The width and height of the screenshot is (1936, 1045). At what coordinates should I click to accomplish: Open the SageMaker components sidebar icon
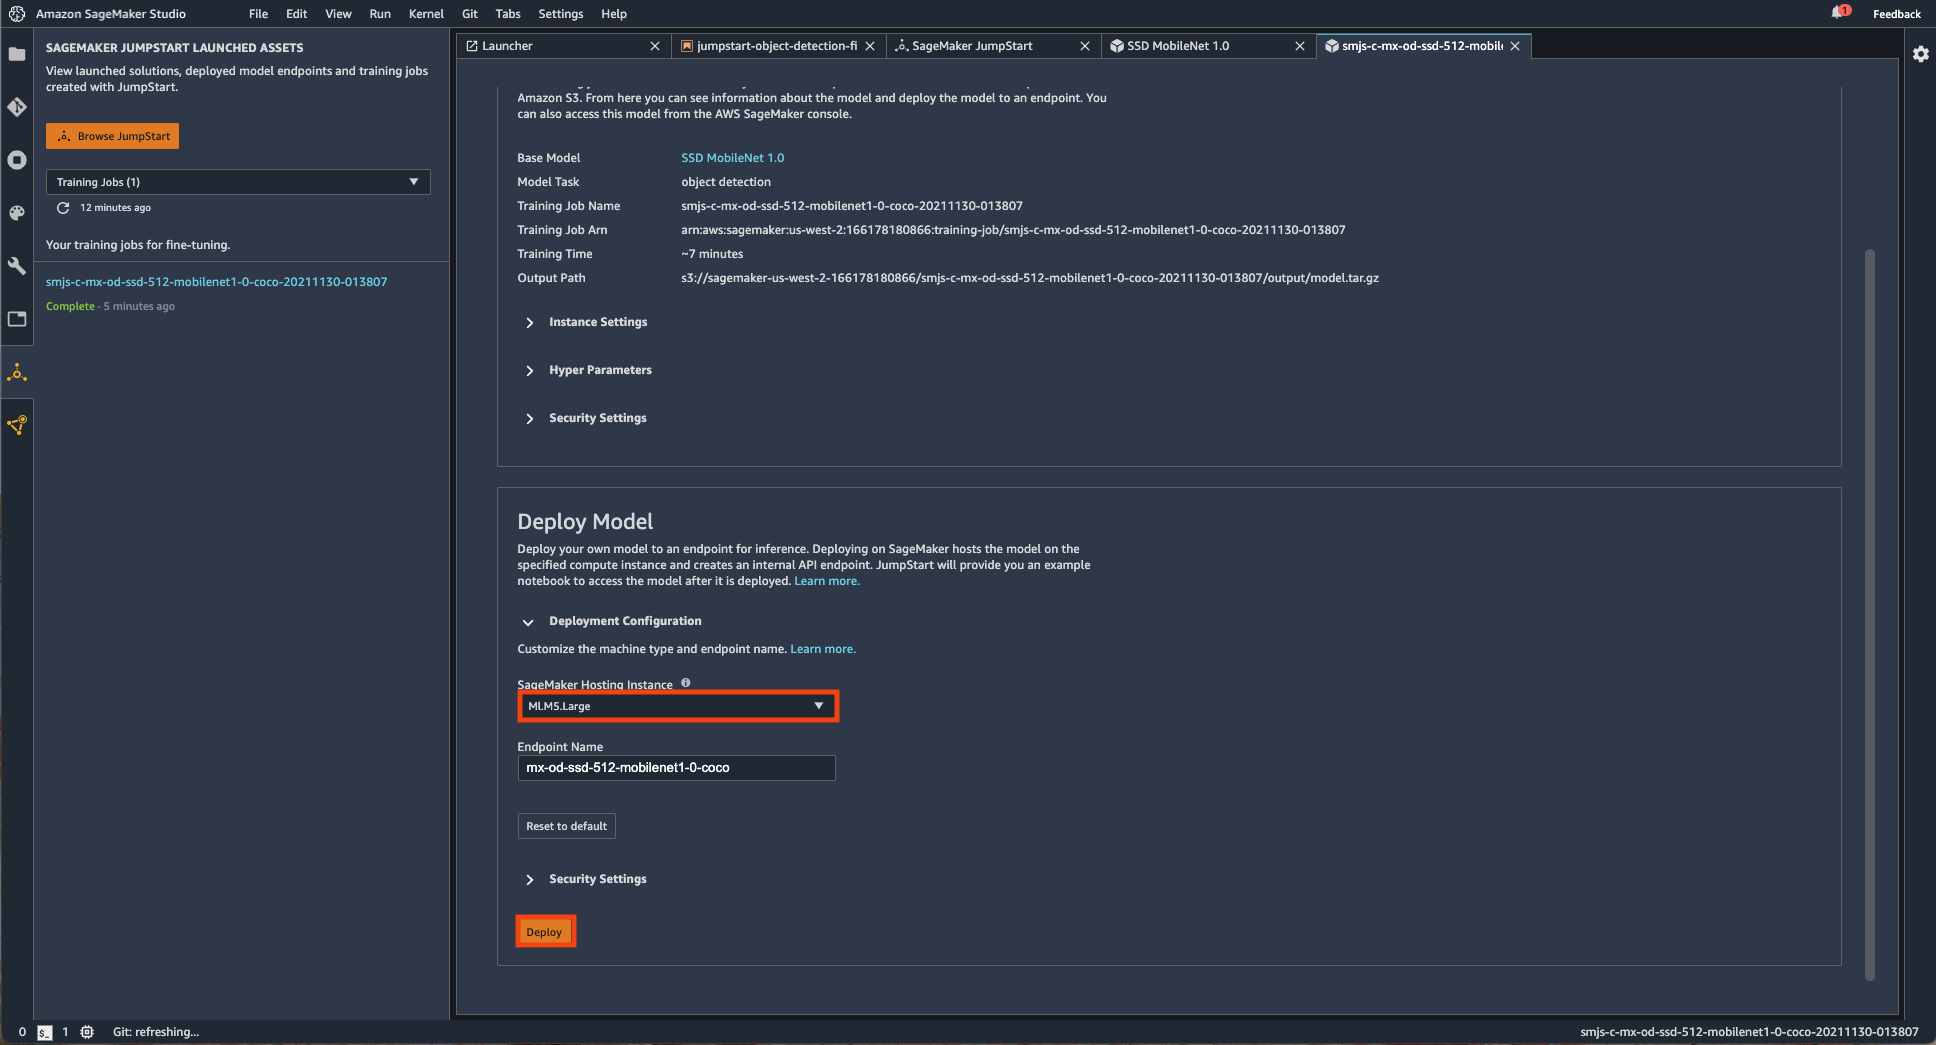pyautogui.click(x=17, y=425)
